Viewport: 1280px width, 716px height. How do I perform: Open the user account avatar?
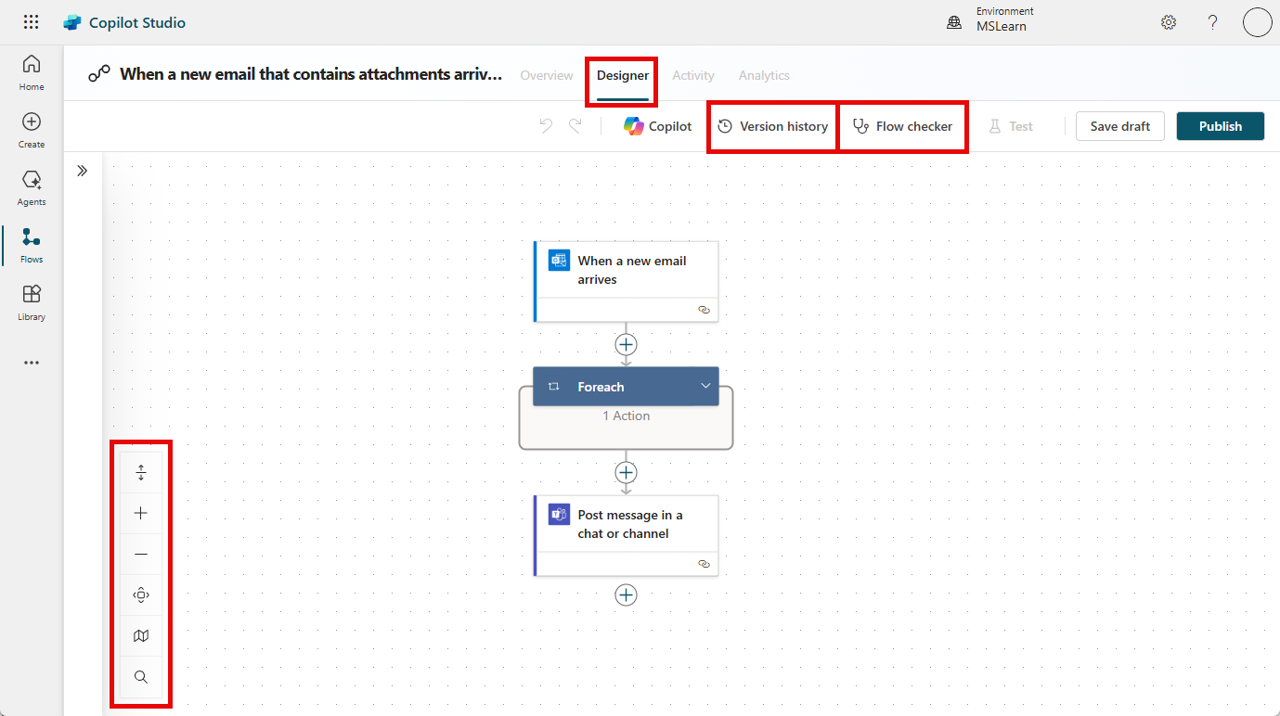pos(1257,22)
